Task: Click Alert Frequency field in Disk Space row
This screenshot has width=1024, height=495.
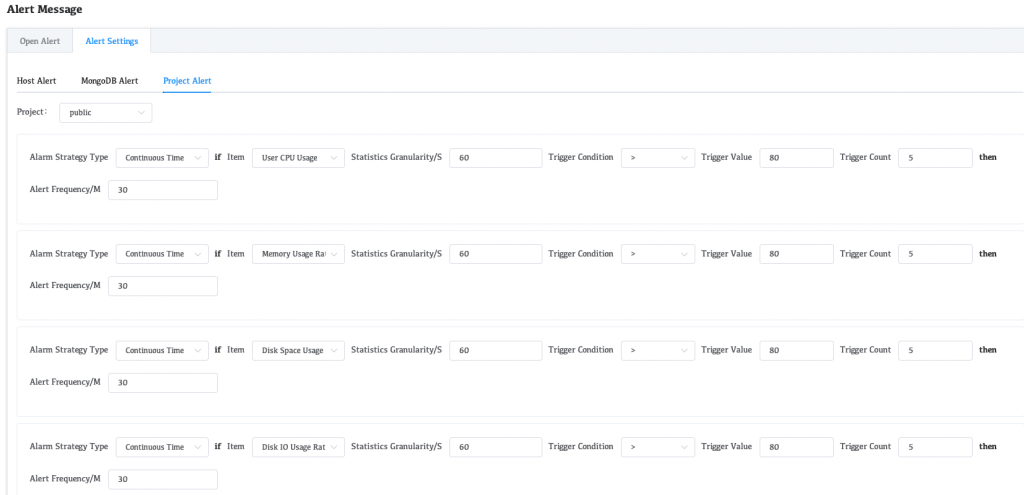Action: (x=162, y=383)
